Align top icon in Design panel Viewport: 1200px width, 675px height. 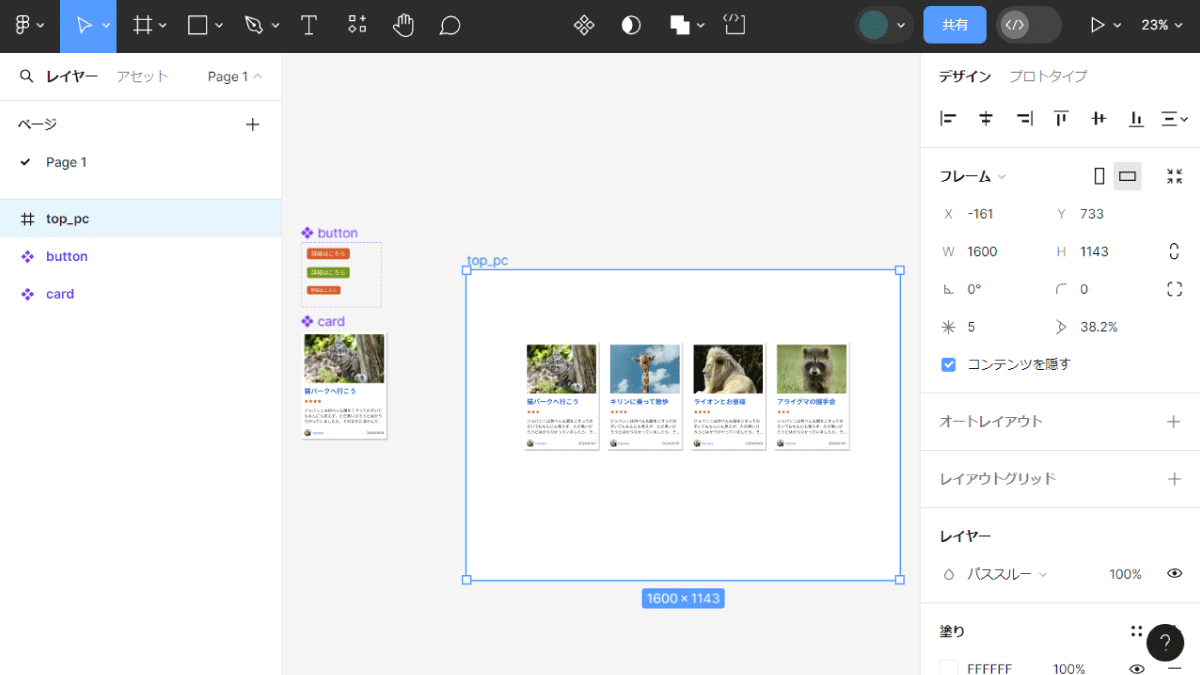(1061, 119)
